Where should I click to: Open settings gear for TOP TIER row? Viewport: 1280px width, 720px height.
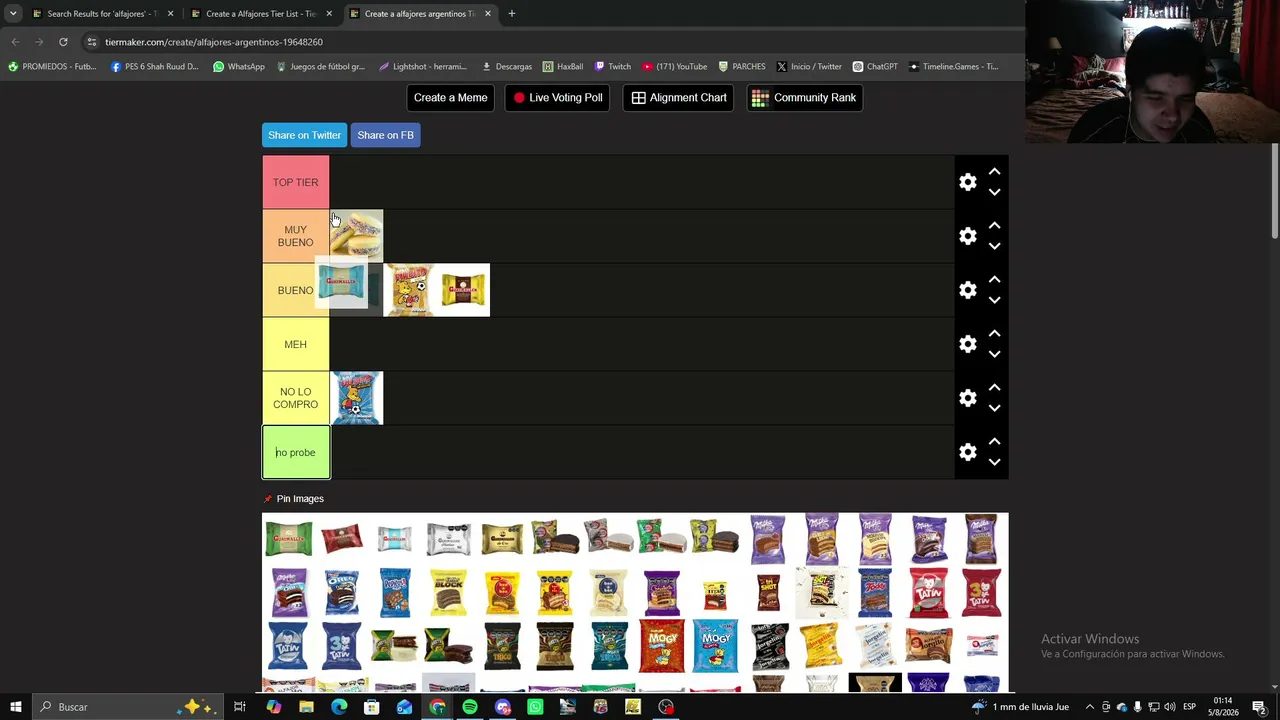pos(967,182)
